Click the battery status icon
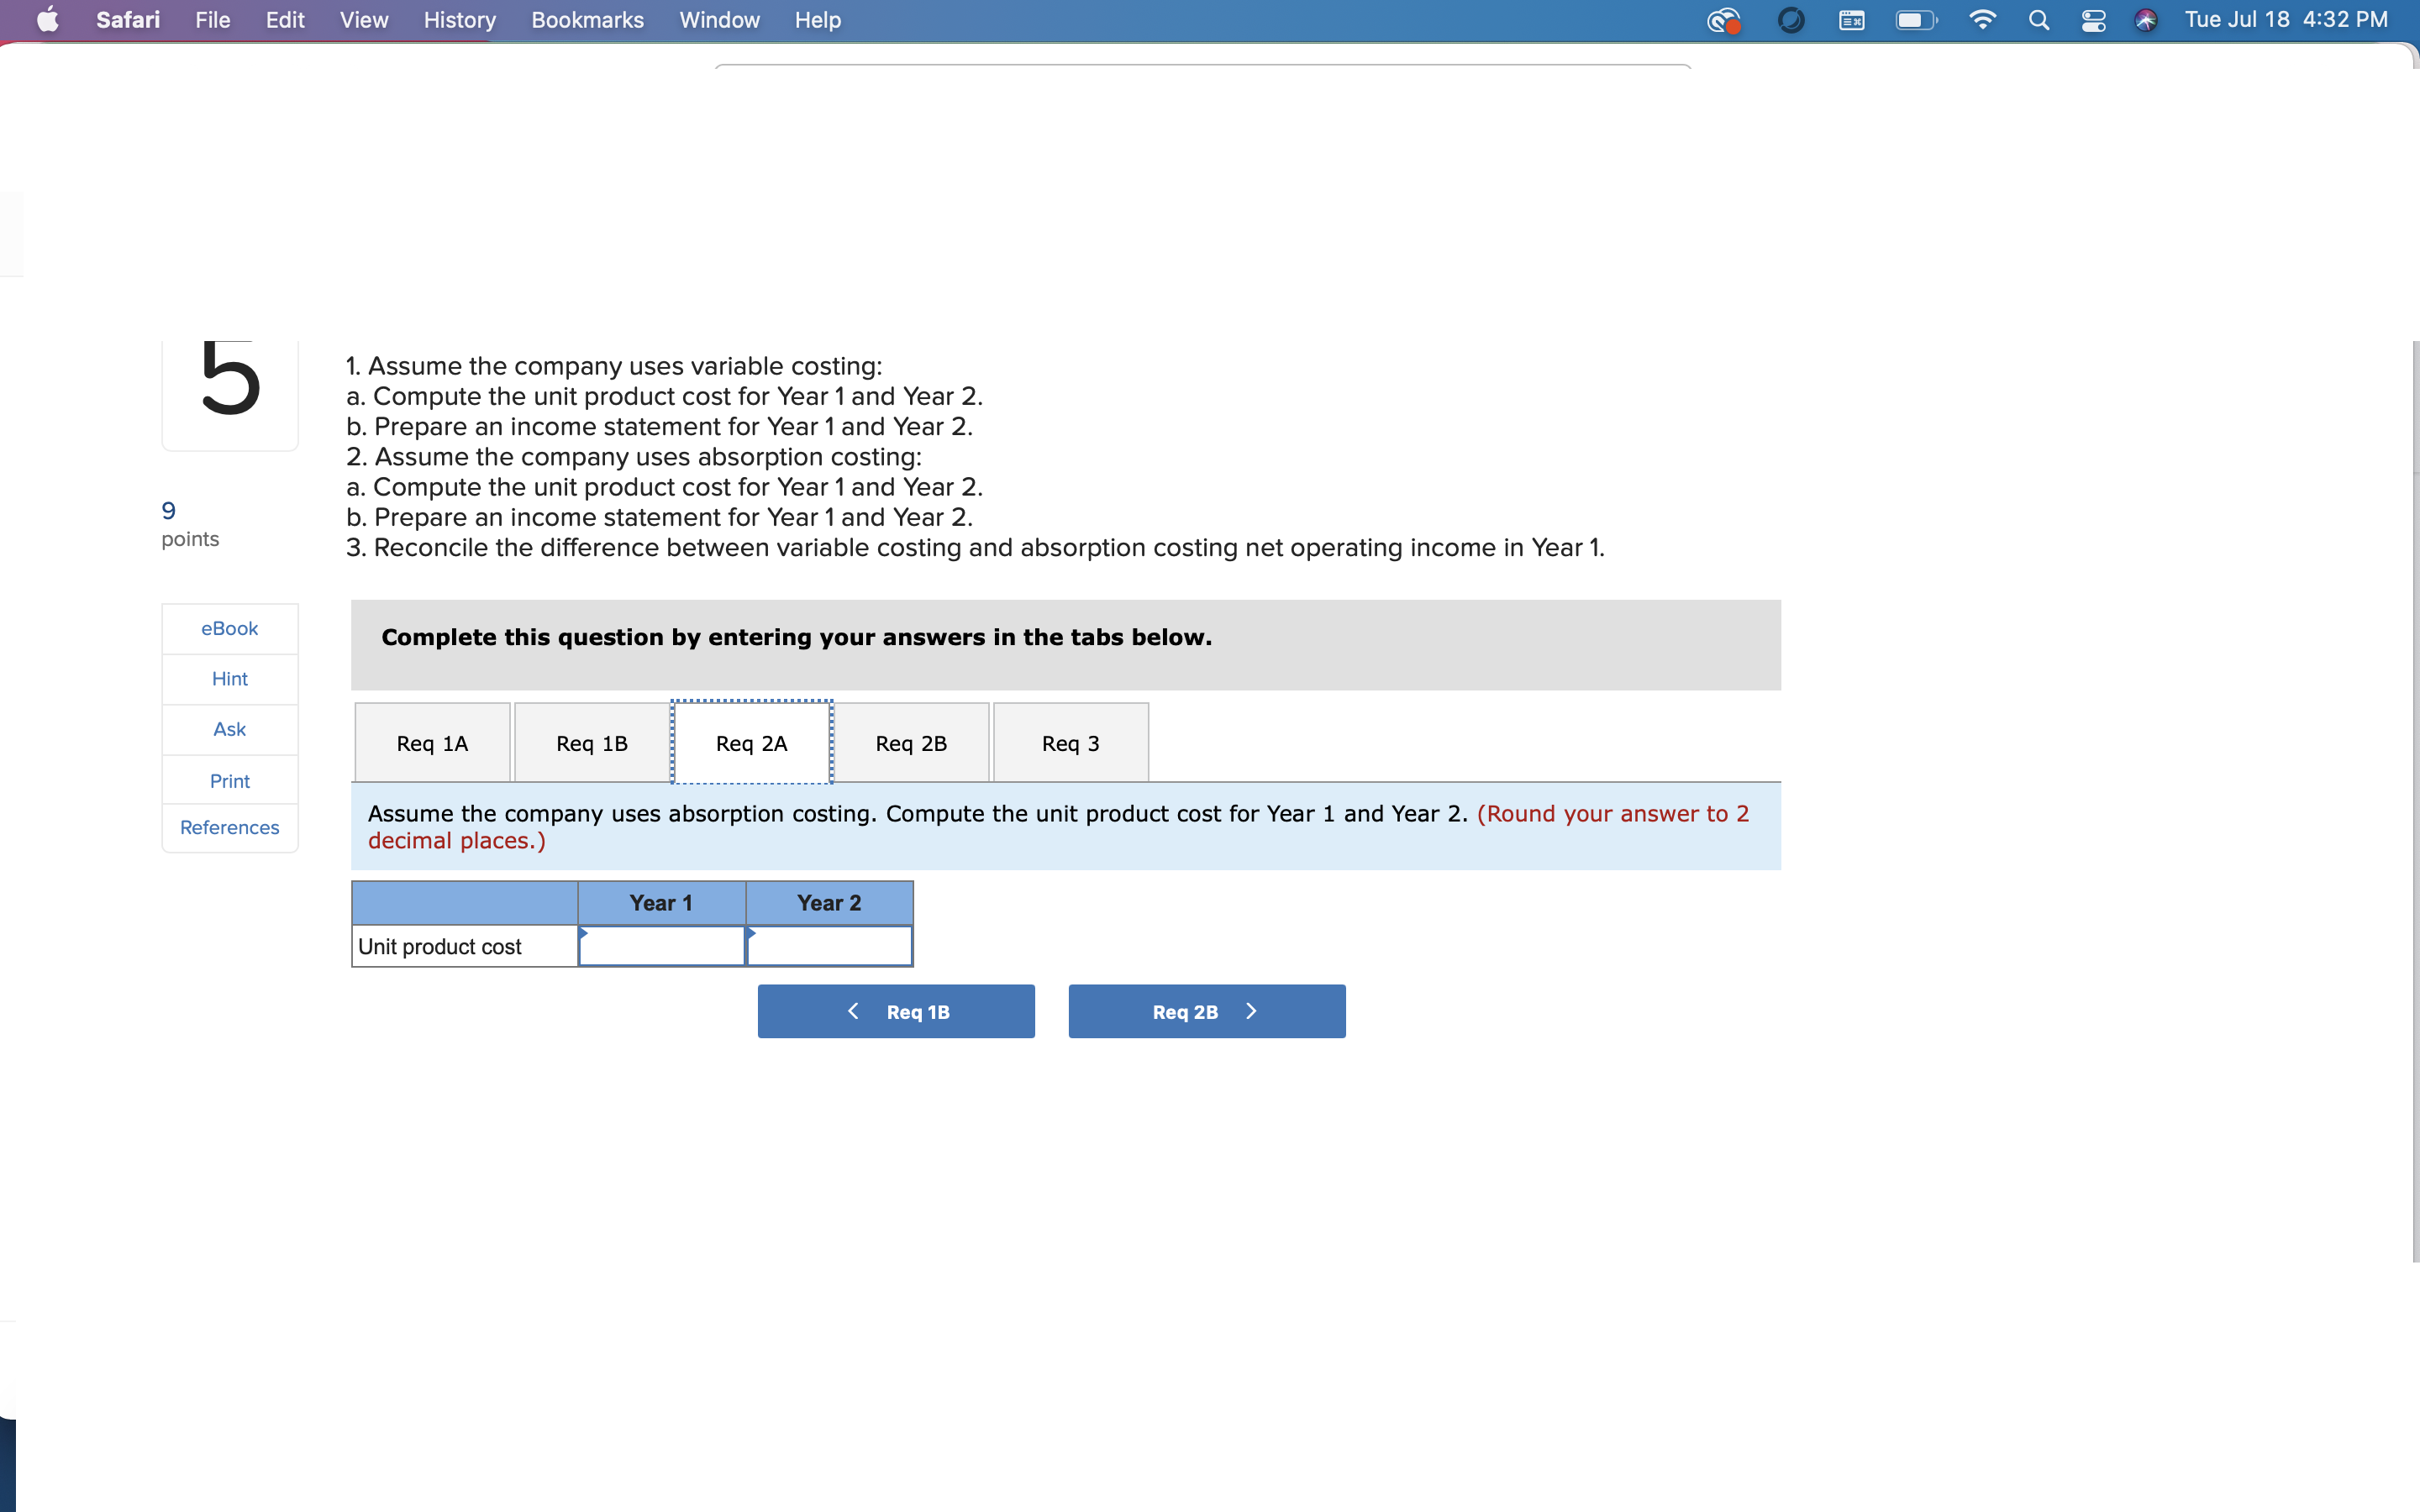 (1915, 20)
